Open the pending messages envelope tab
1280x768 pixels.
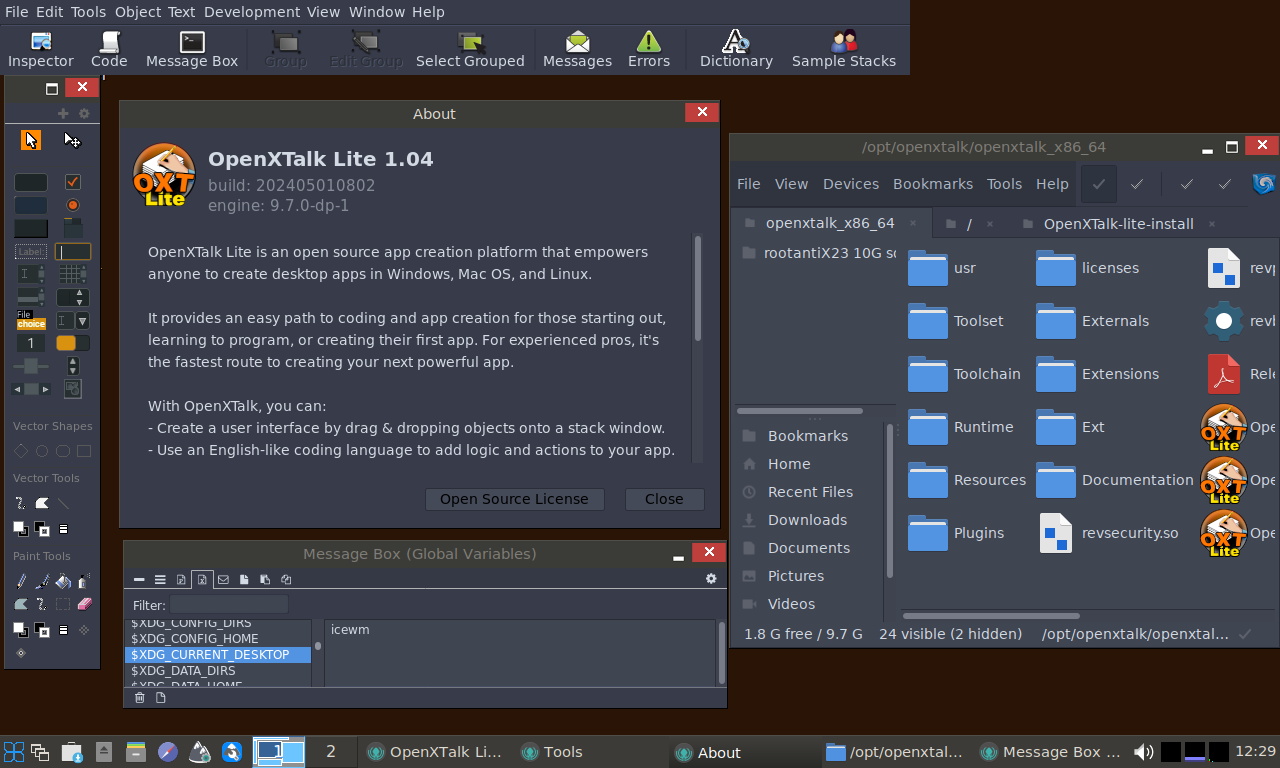[x=223, y=579]
